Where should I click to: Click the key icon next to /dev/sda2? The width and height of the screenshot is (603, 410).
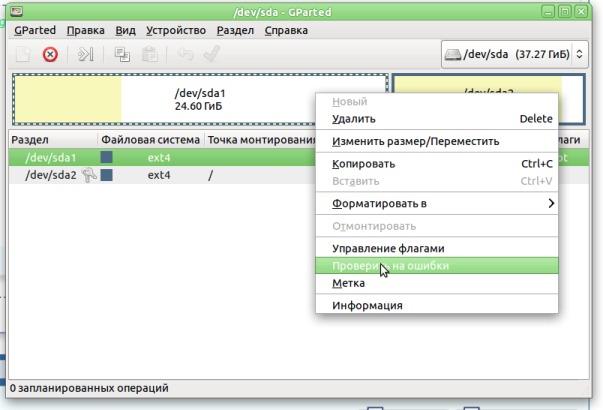(89, 175)
